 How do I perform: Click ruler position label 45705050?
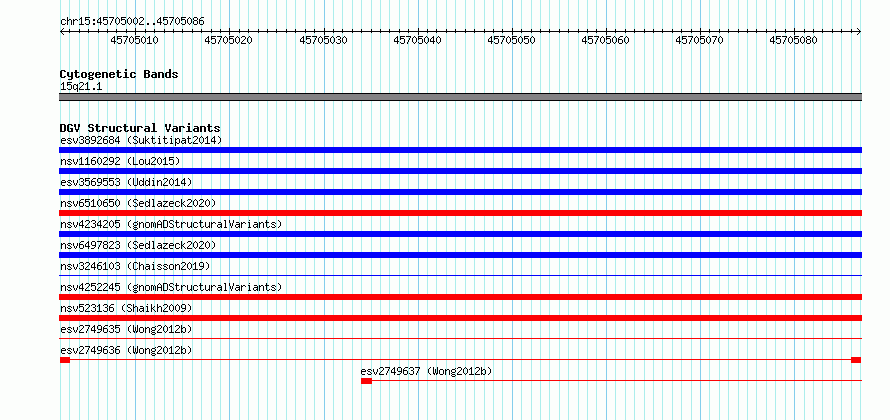point(511,40)
